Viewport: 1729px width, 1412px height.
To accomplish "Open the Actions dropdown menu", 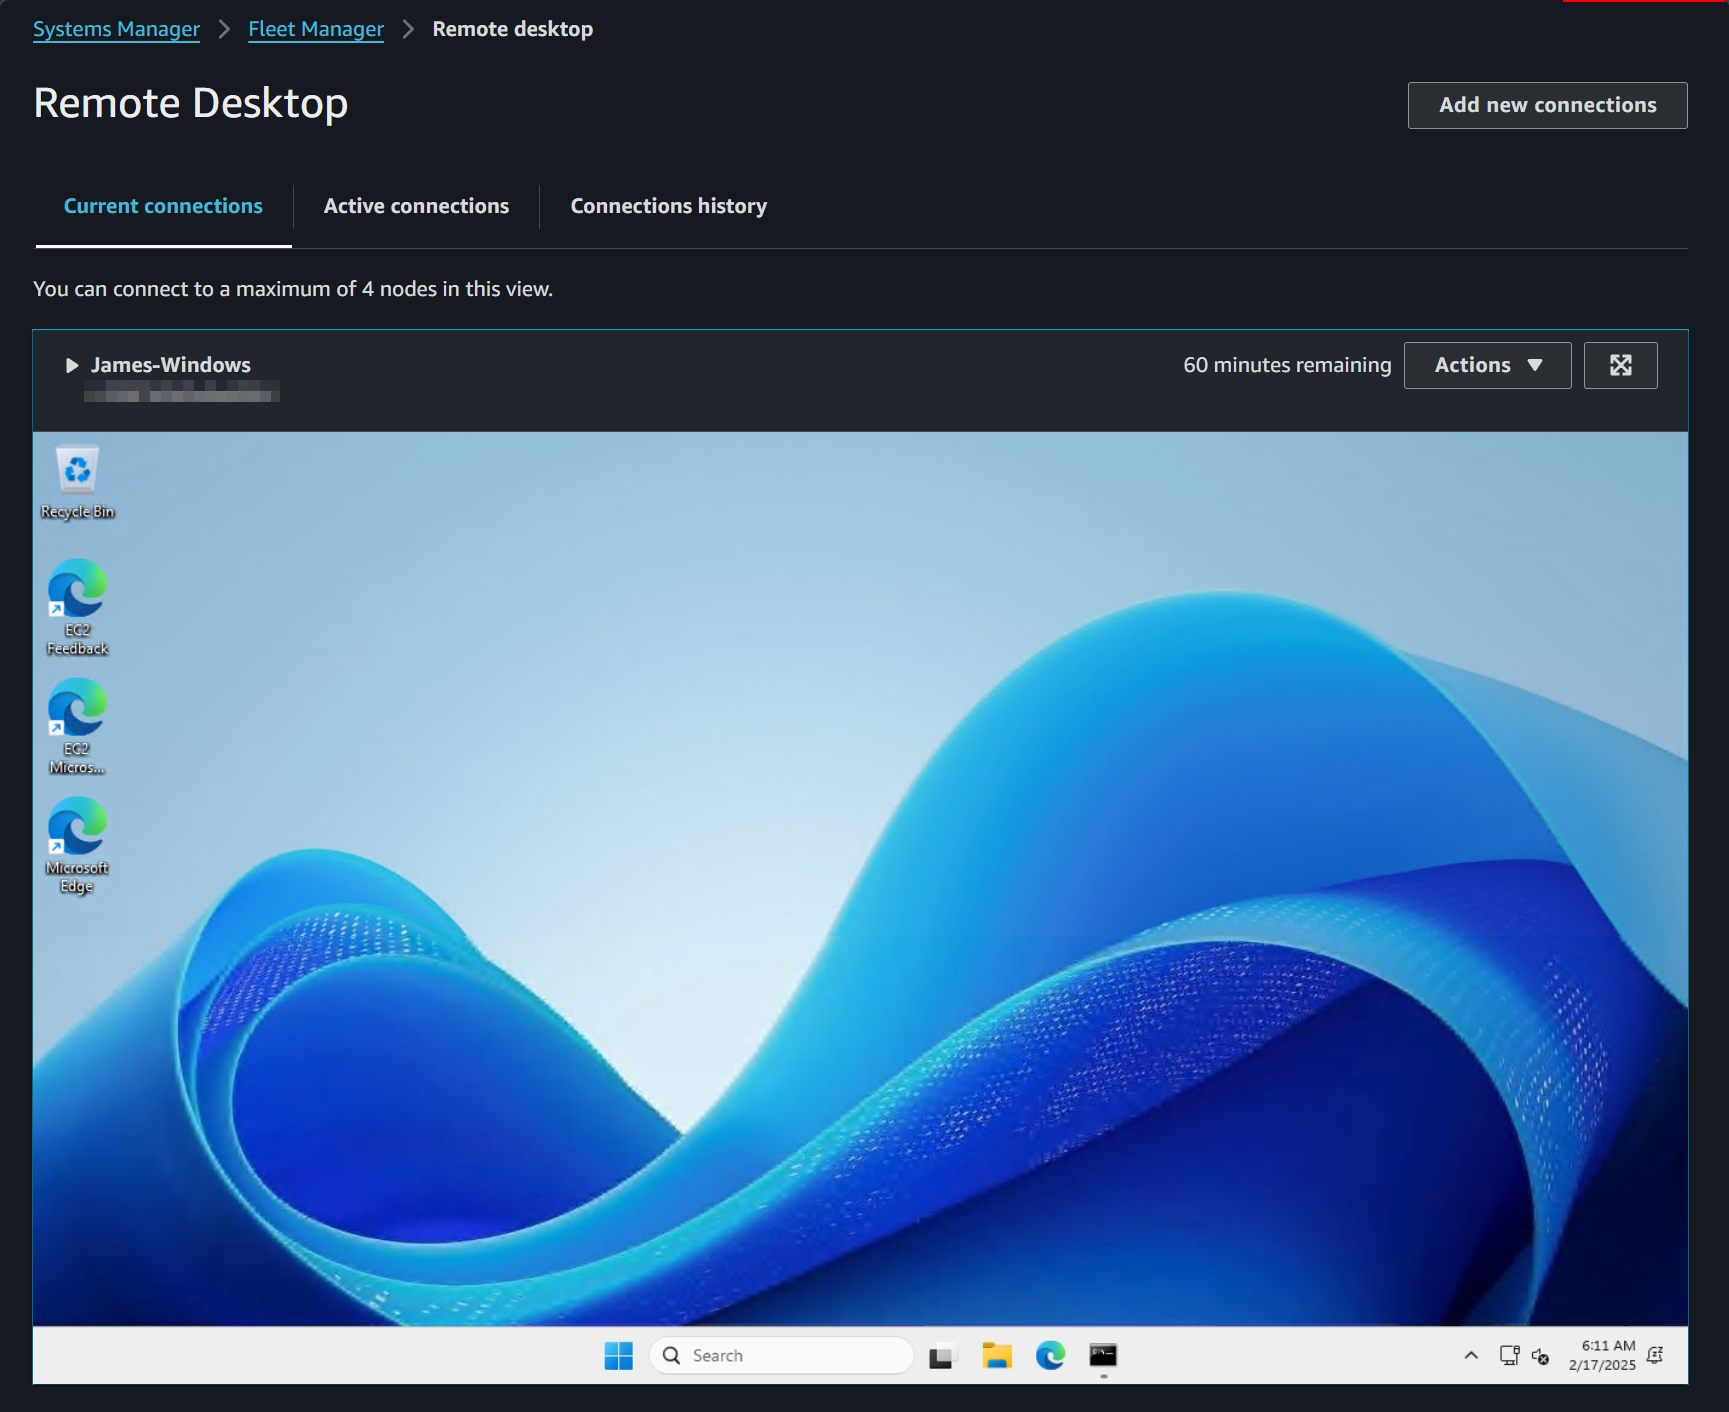I will tap(1487, 365).
